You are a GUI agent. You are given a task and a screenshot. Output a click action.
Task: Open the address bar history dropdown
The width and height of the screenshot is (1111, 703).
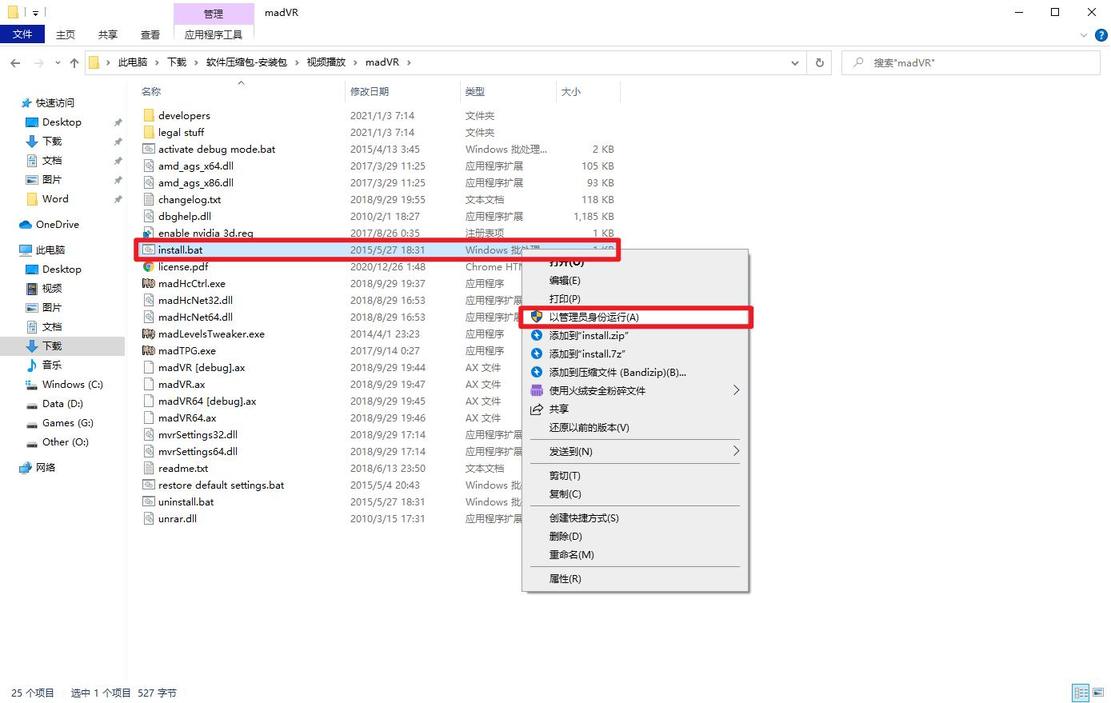coord(794,62)
